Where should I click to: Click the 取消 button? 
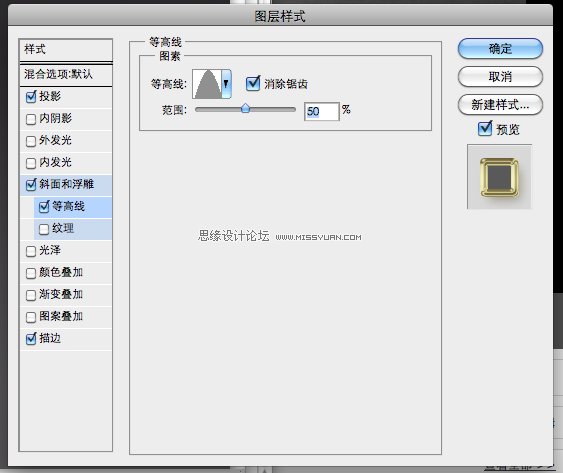click(500, 76)
